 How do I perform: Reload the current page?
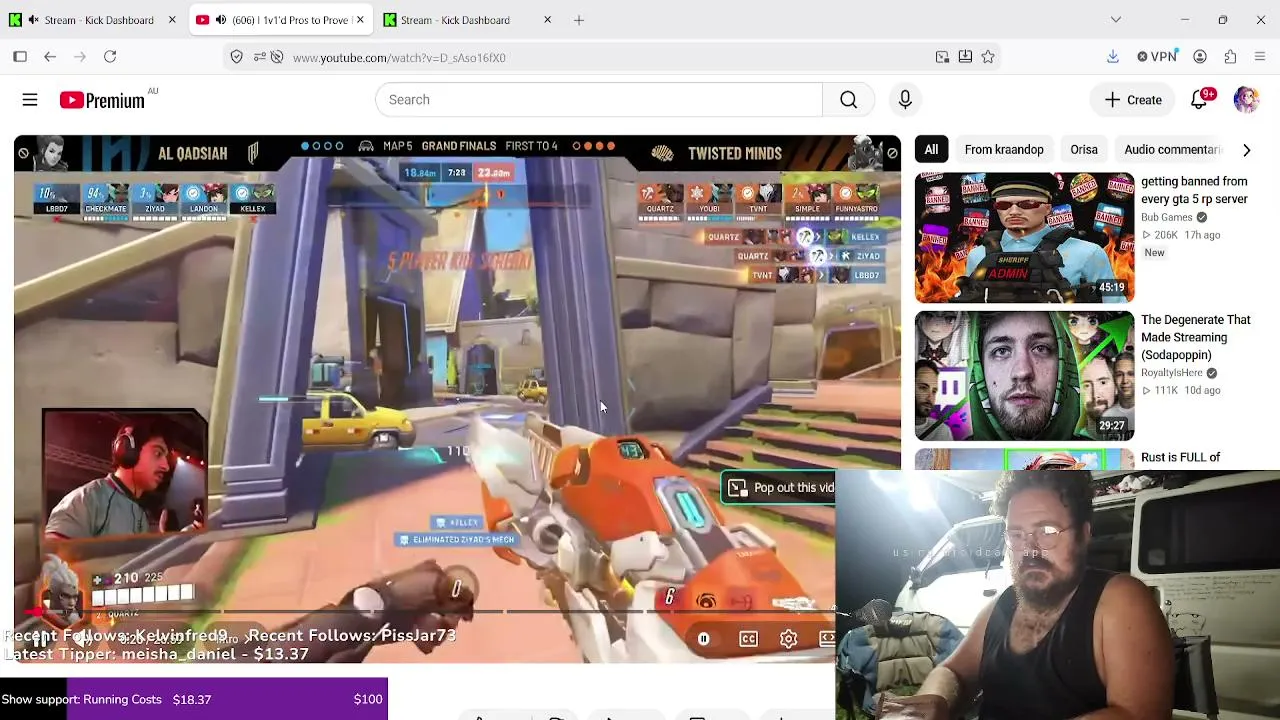[110, 57]
